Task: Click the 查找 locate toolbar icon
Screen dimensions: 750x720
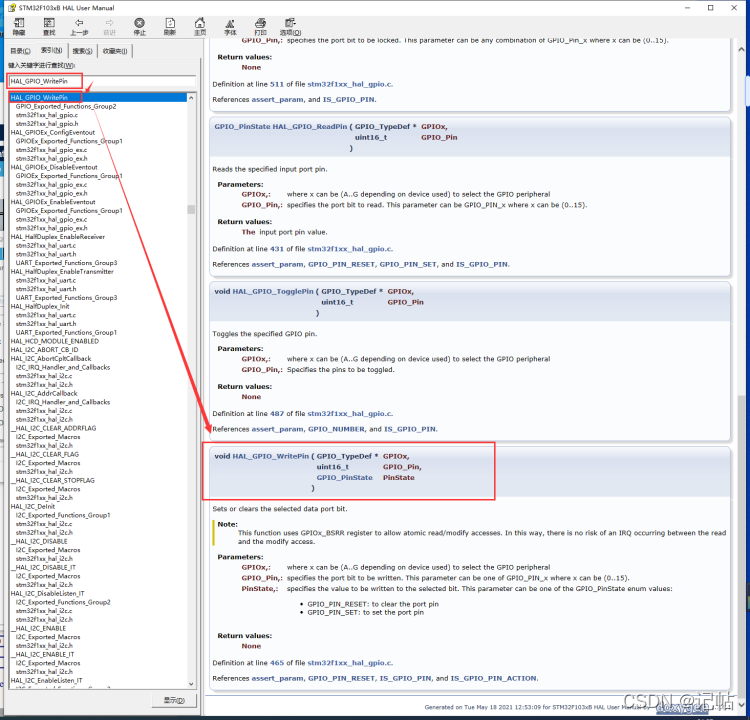Action: point(49,27)
